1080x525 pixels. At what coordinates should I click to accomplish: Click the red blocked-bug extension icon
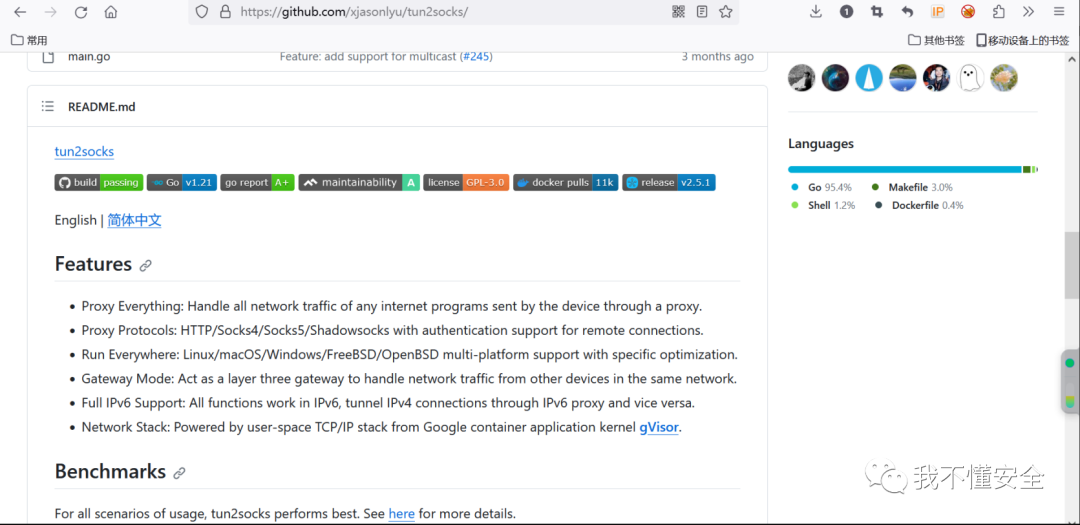968,11
